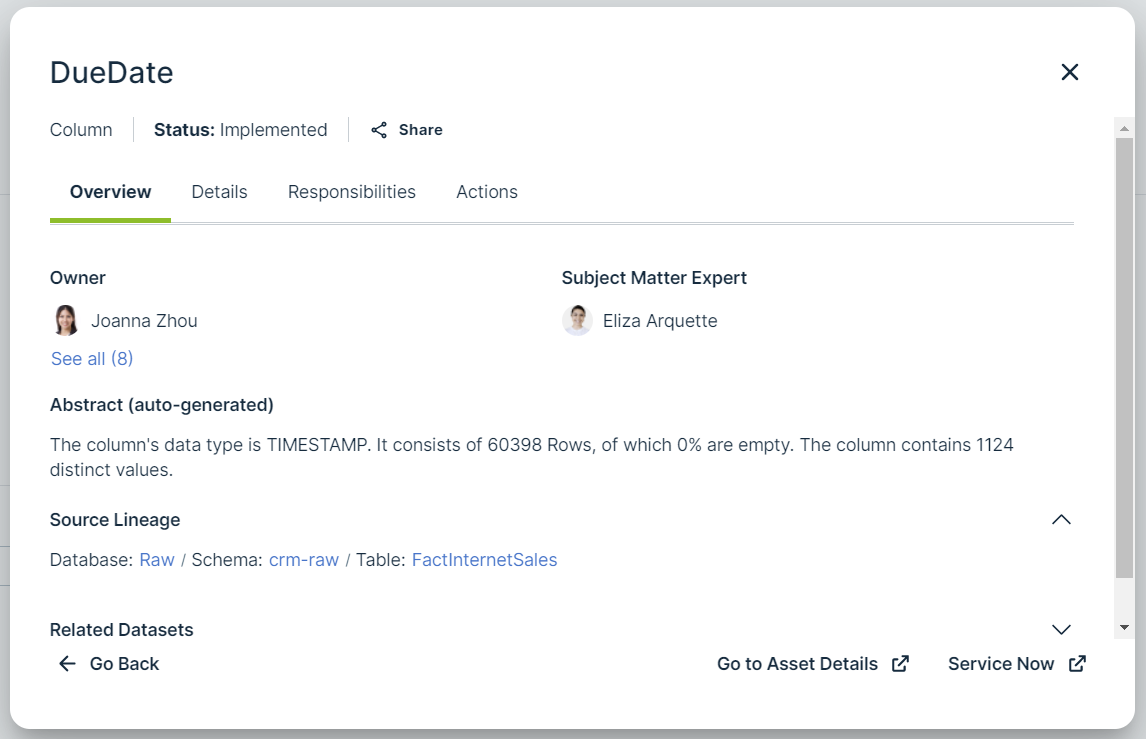Open the crm-raw schema link
Screen dimensions: 1146x739
pyautogui.click(x=304, y=560)
